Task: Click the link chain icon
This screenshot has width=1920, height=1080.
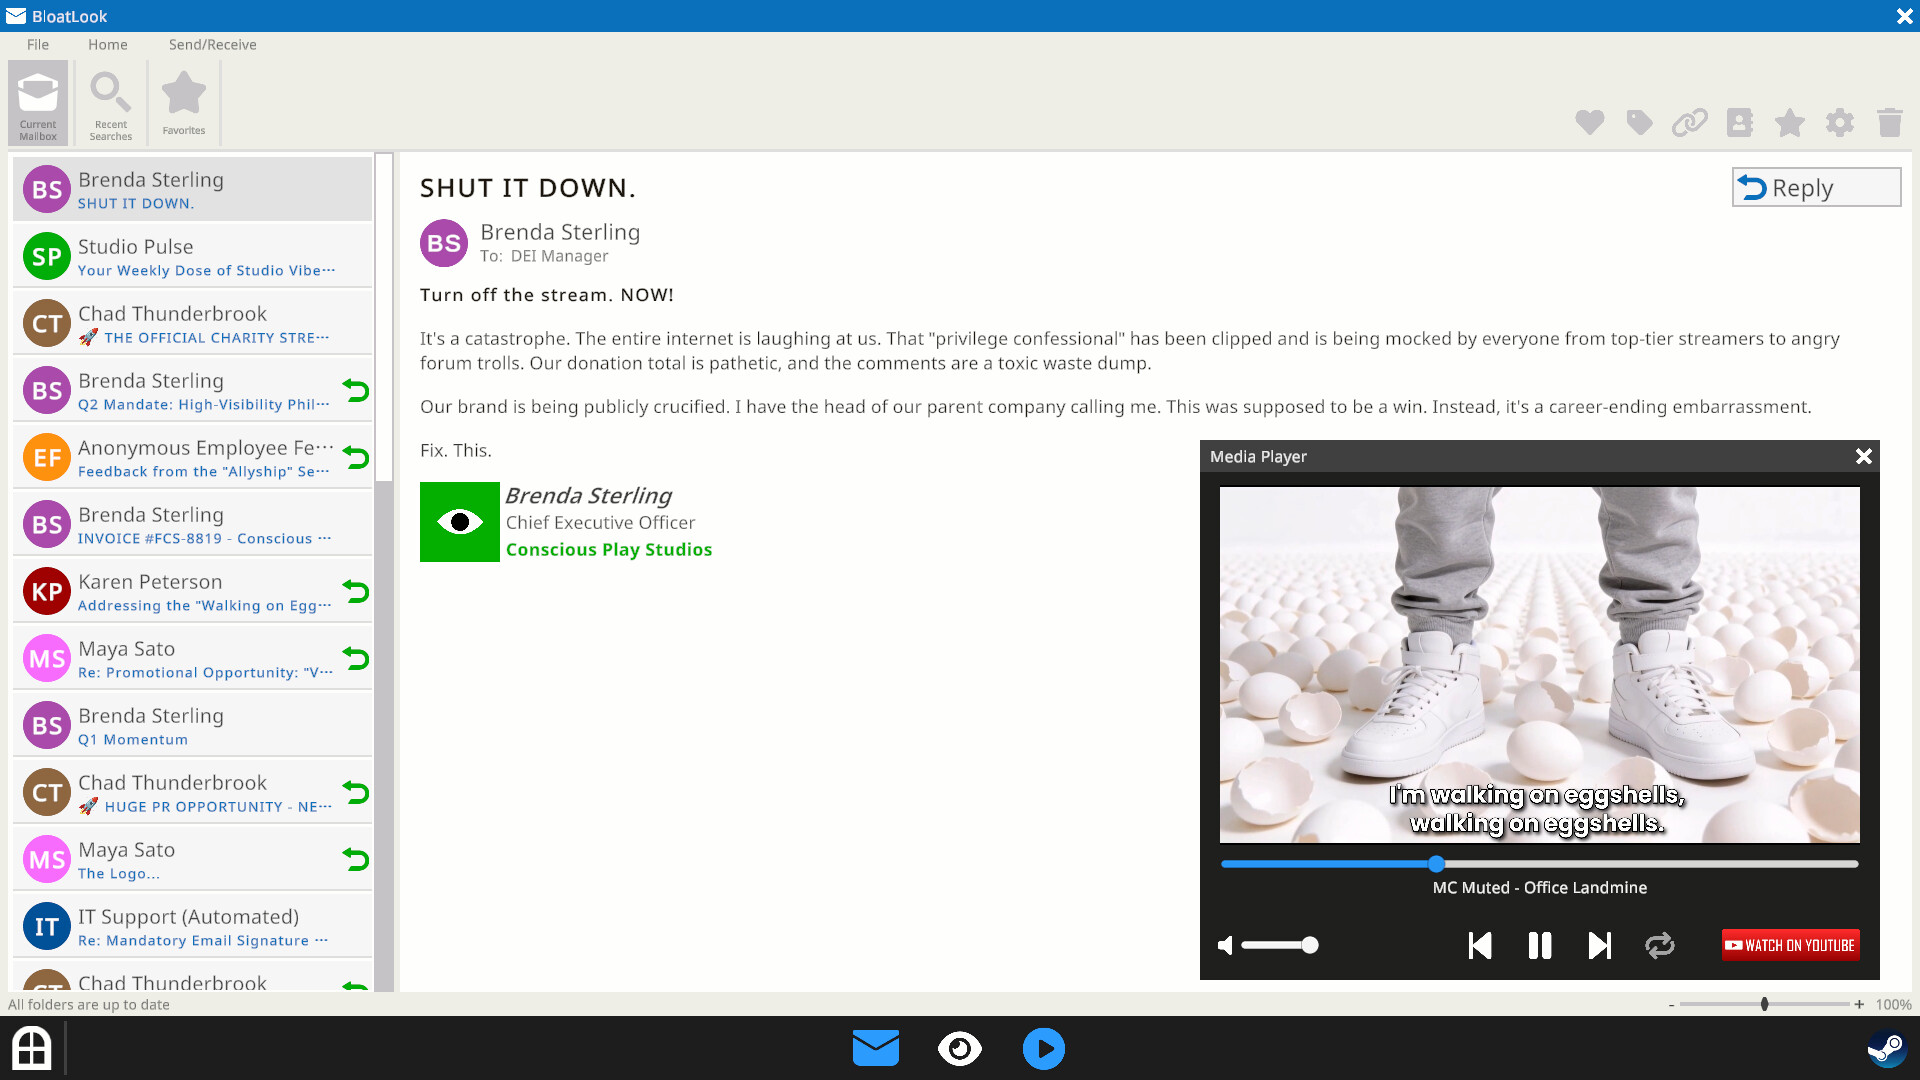Action: pyautogui.click(x=1689, y=122)
